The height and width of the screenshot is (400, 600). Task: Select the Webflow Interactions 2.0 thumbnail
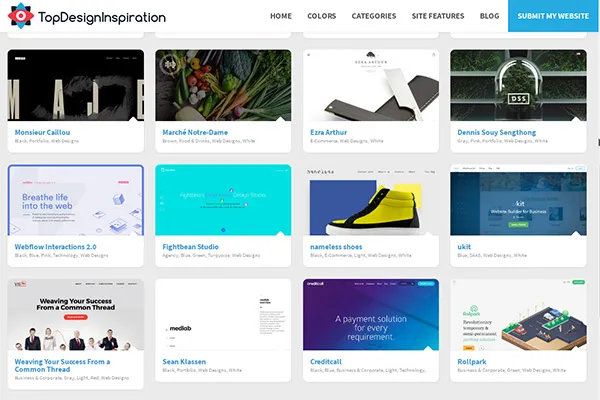click(x=76, y=200)
